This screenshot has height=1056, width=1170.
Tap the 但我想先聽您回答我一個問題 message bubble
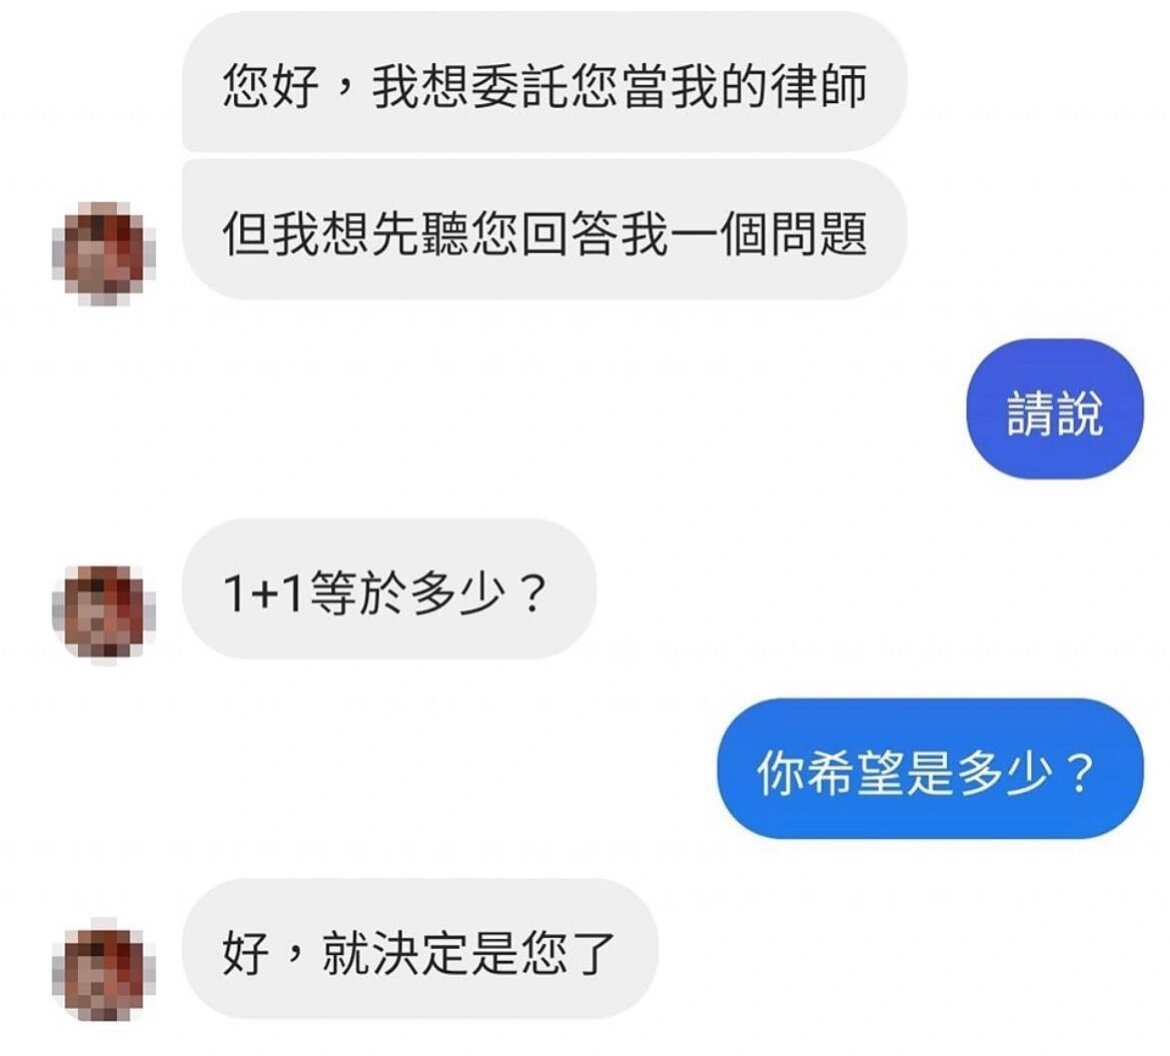pyautogui.click(x=545, y=230)
